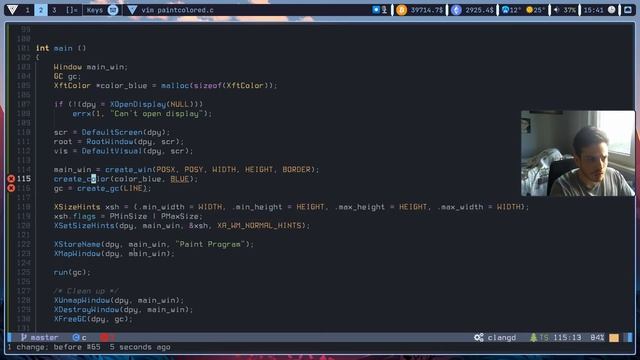Click the Treesitter TS tree icon
Screen dimensions: 640x360
point(533,338)
